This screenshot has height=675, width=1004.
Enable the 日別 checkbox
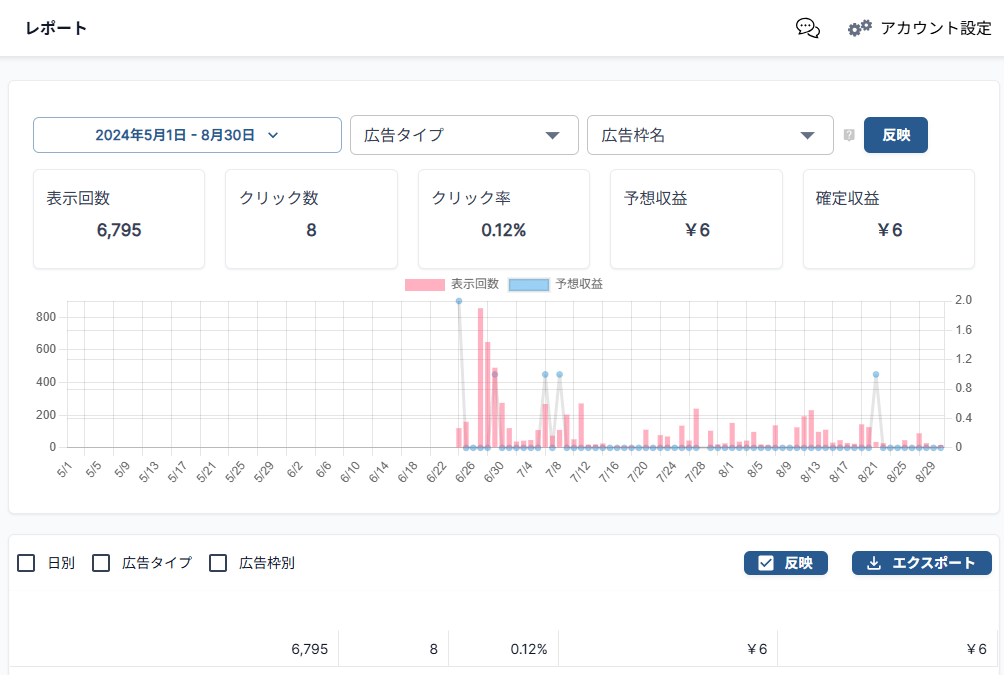[x=27, y=563]
